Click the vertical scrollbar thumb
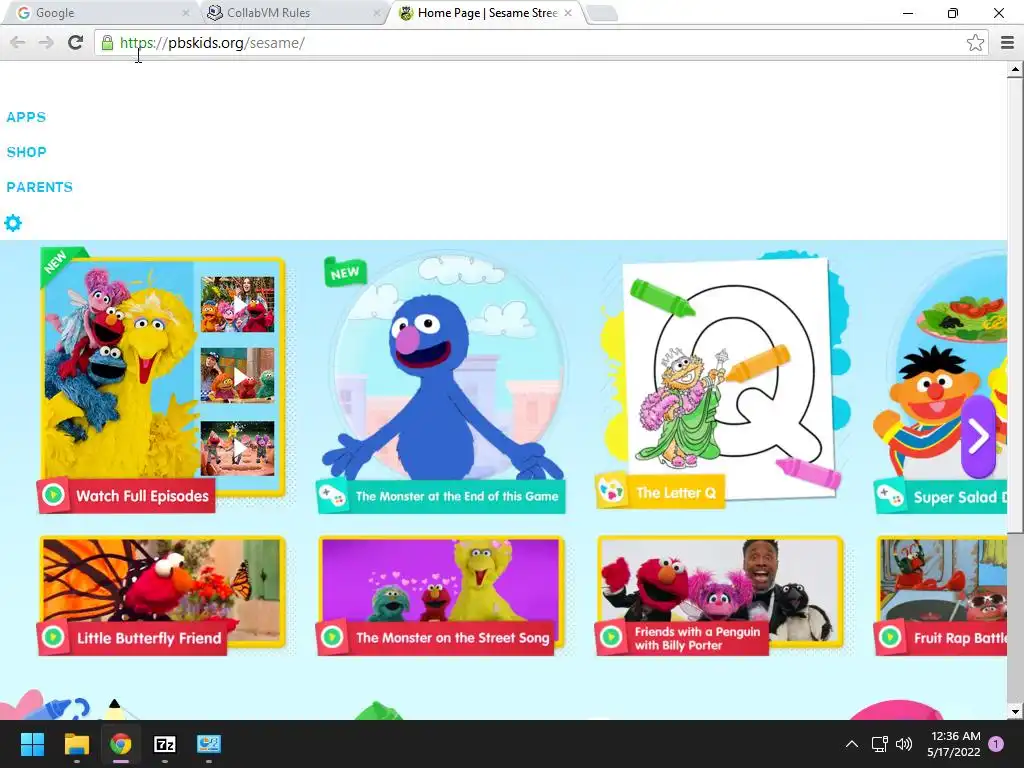Screen dimensions: 1024x768 [1015, 304]
